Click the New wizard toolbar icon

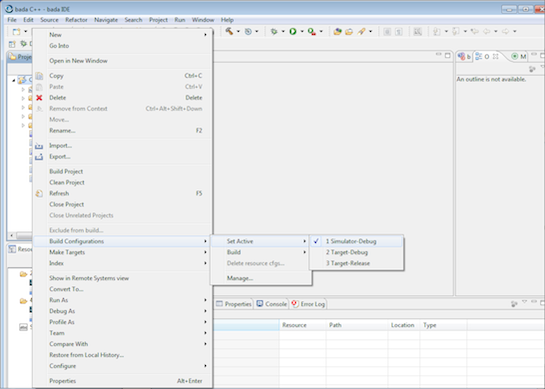[x=16, y=32]
